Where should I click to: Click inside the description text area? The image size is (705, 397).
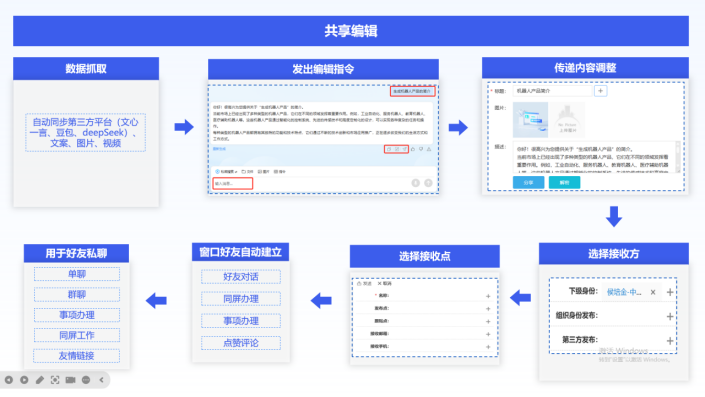tap(593, 158)
